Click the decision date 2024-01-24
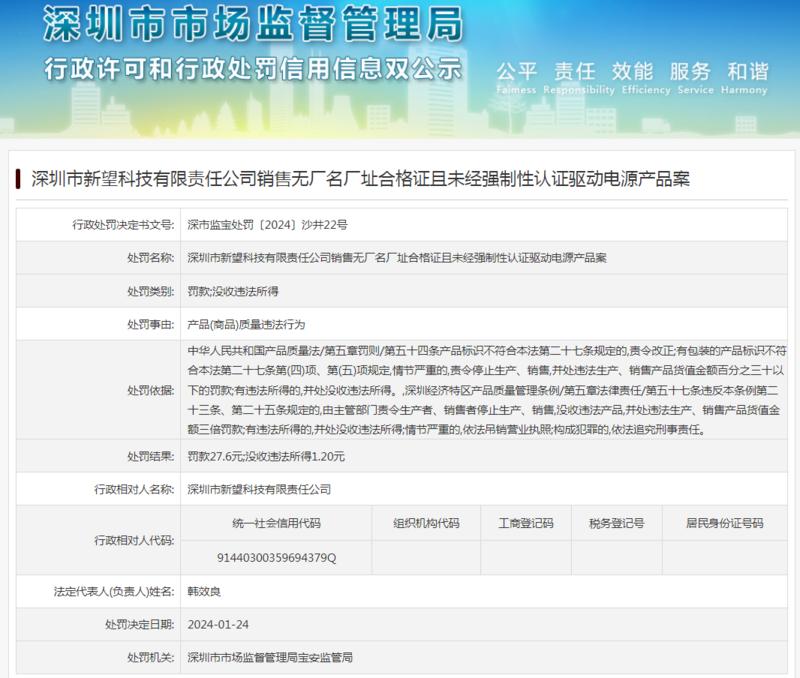Screen dimensions: 800x678 218,624
